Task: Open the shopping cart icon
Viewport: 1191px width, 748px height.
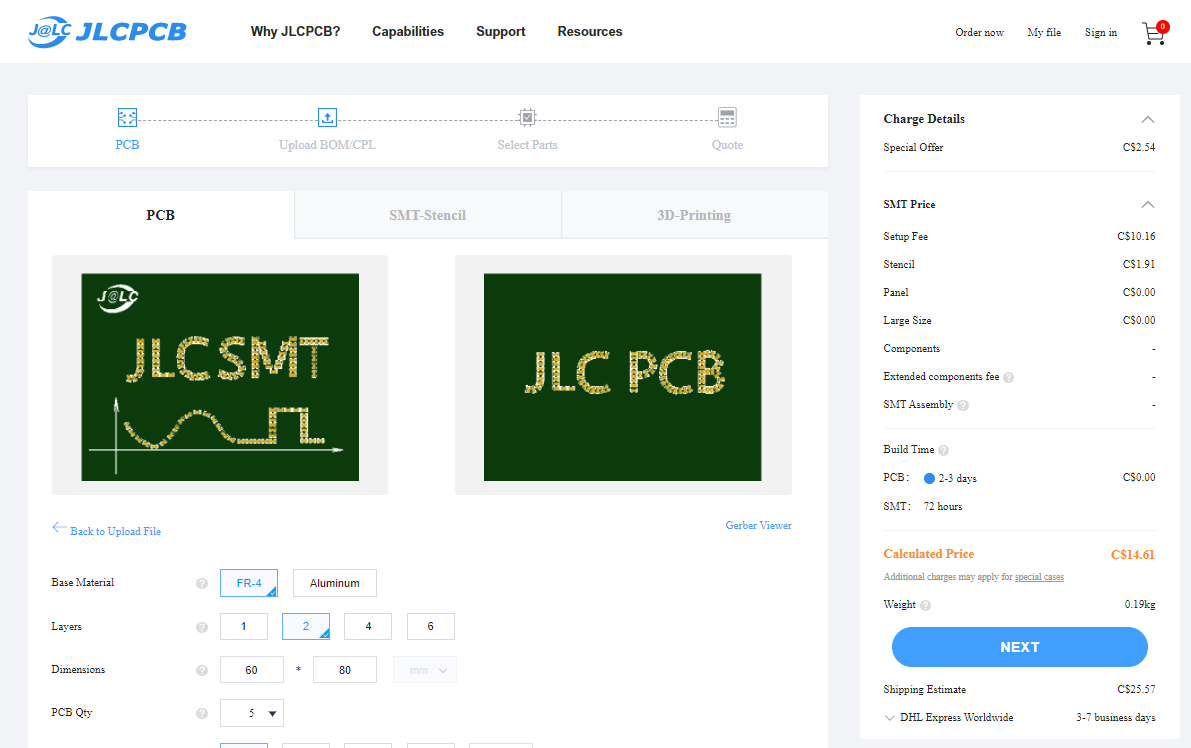Action: (1155, 33)
